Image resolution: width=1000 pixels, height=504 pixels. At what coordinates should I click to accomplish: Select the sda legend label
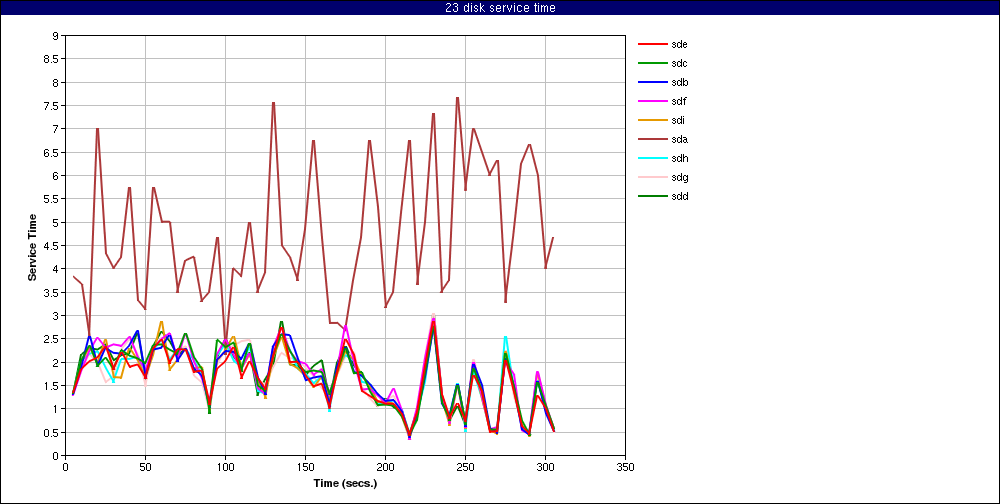pos(679,139)
